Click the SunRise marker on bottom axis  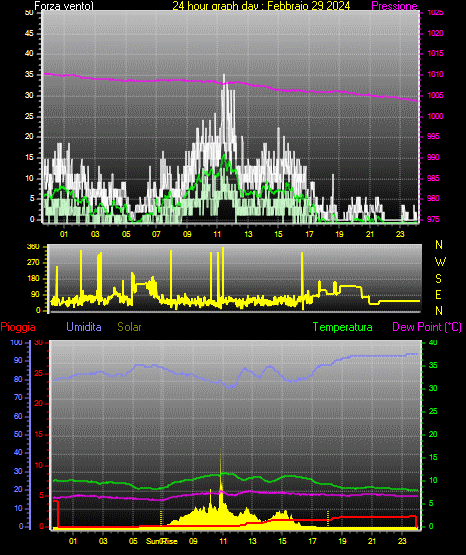coord(162,541)
